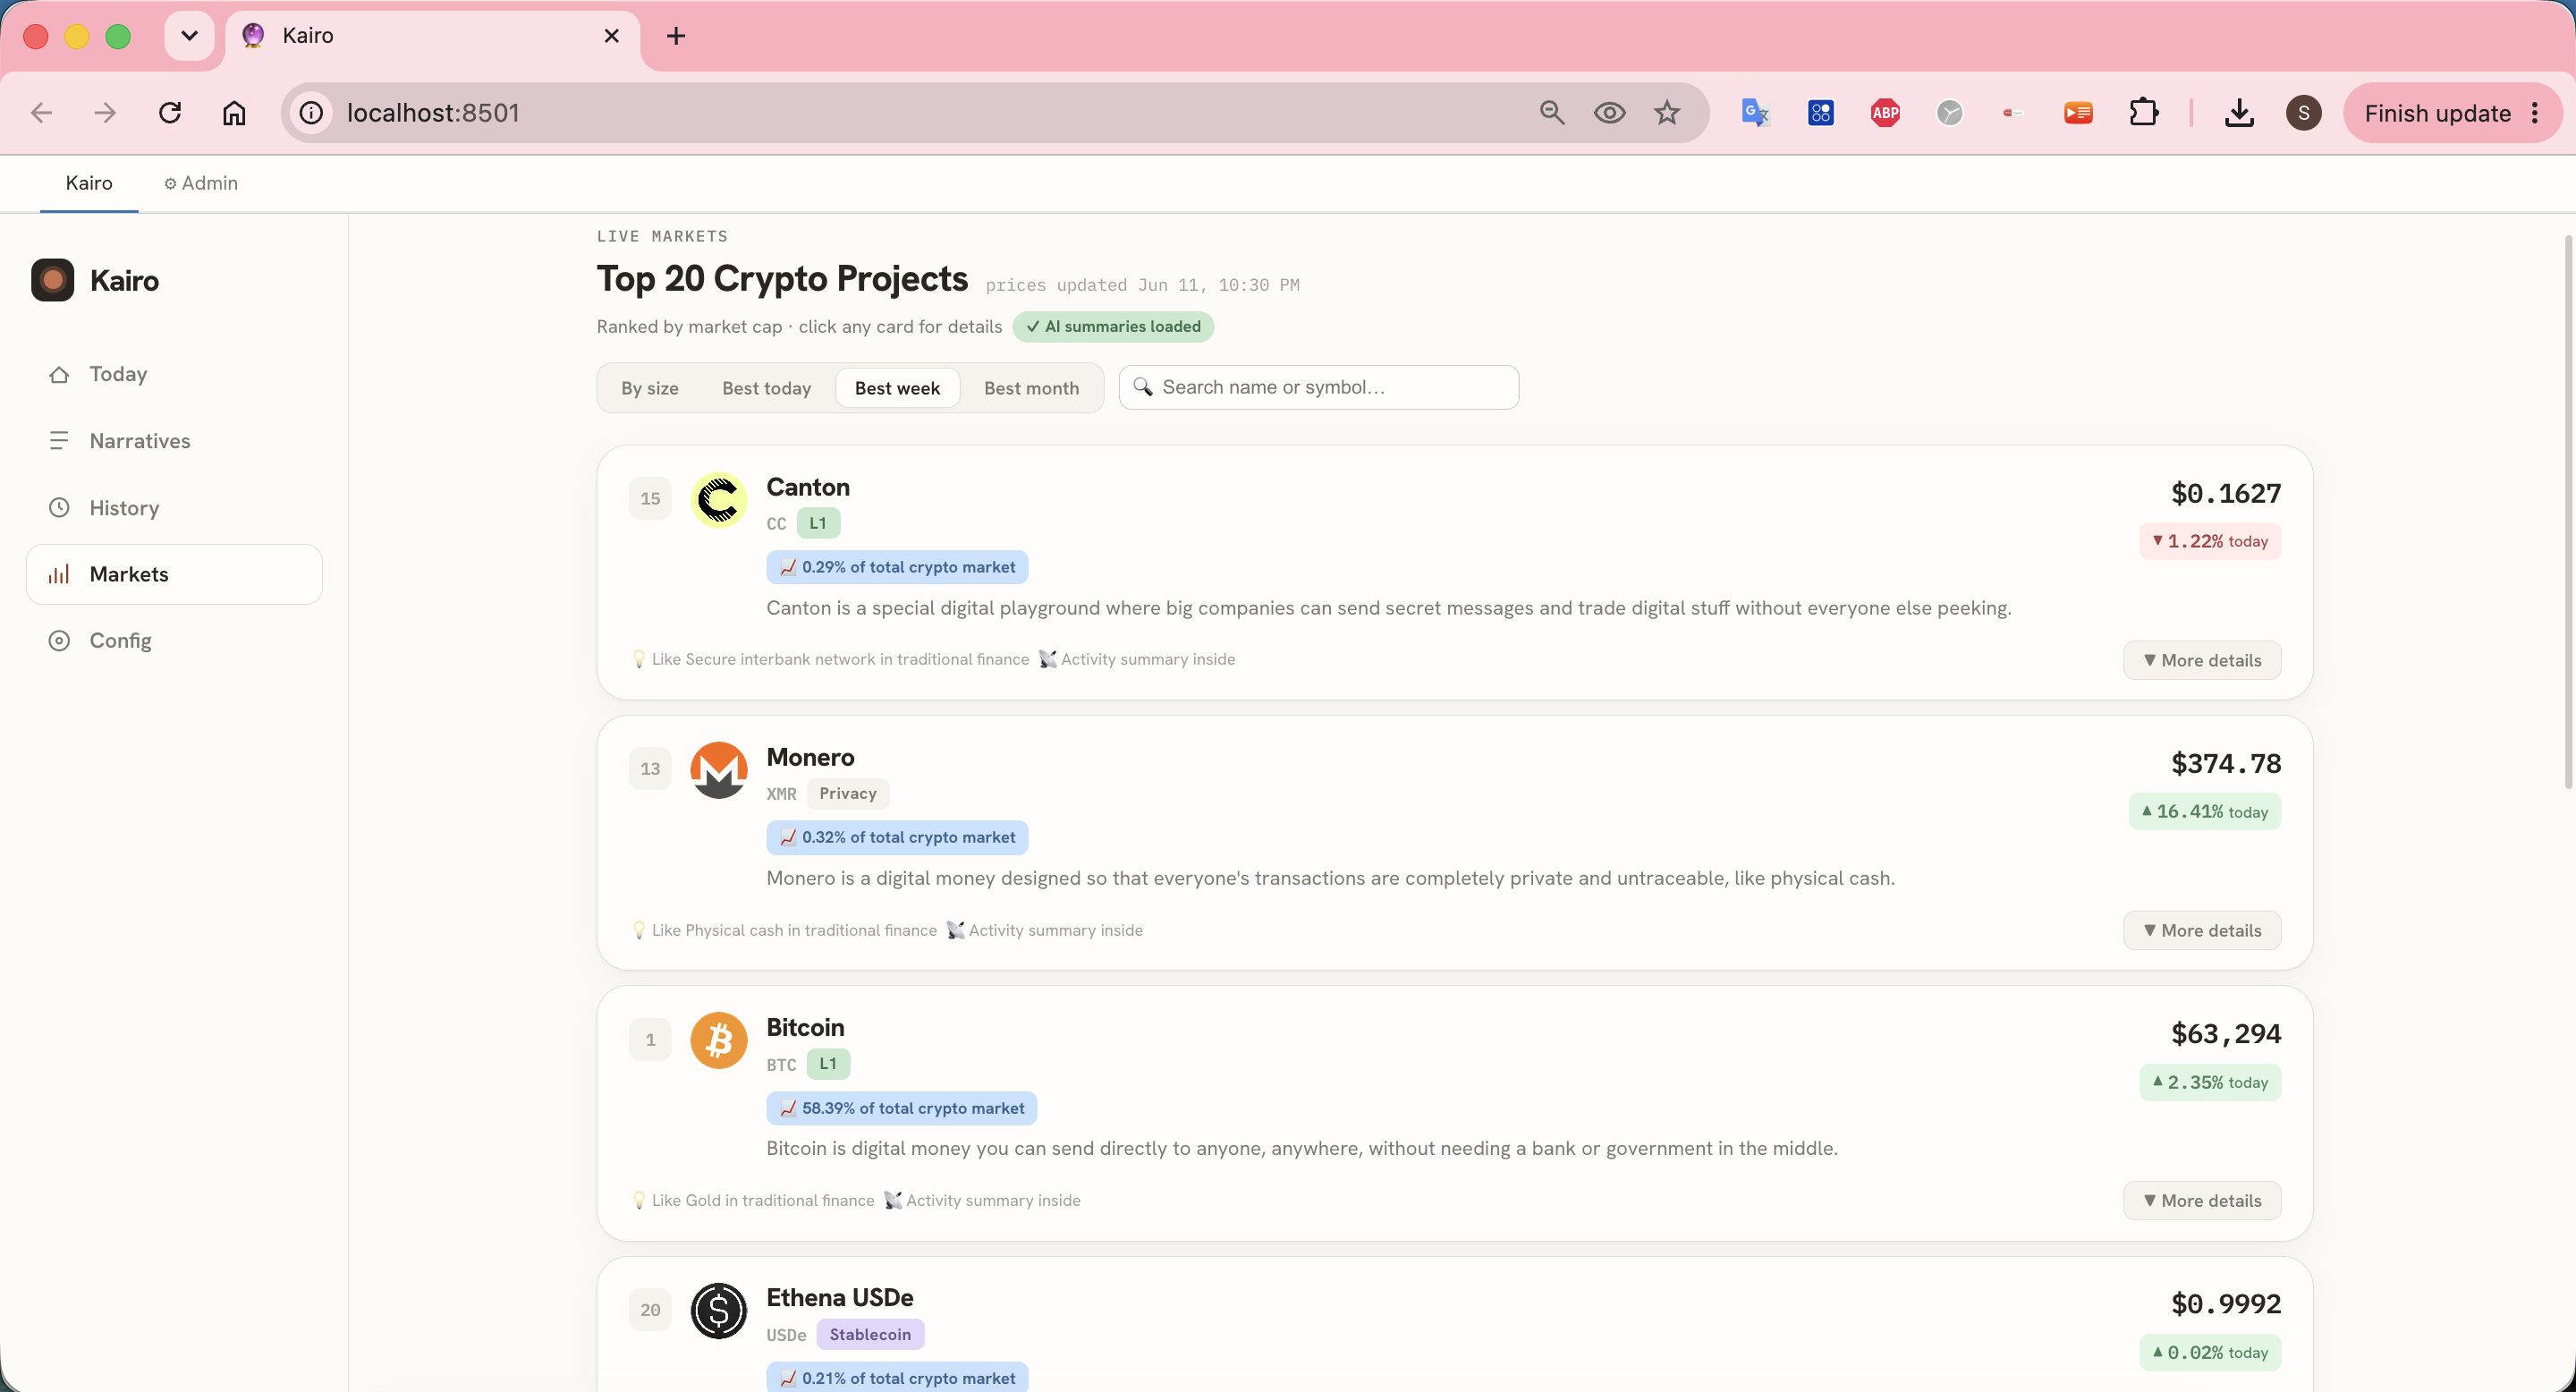Click Bitcoin's 58.39% of total crypto market badge
This screenshot has width=2576, height=1392.
click(x=902, y=1108)
